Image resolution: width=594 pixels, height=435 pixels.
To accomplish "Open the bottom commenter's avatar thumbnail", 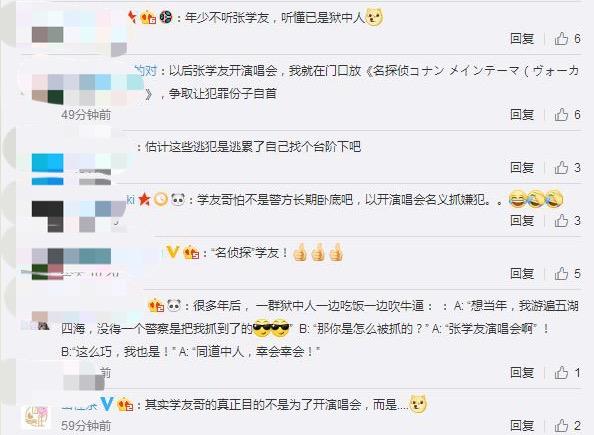I will [36, 417].
